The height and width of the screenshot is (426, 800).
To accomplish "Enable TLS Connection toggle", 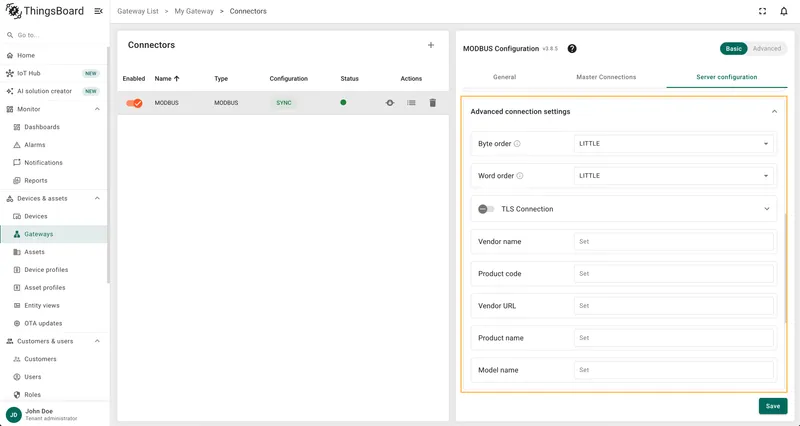I will tap(486, 209).
